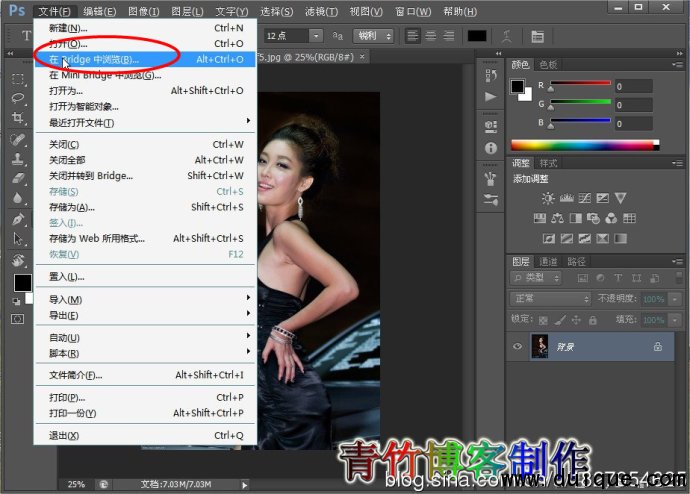Open the History panel icon
This screenshot has height=494, width=690.
pyautogui.click(x=491, y=76)
